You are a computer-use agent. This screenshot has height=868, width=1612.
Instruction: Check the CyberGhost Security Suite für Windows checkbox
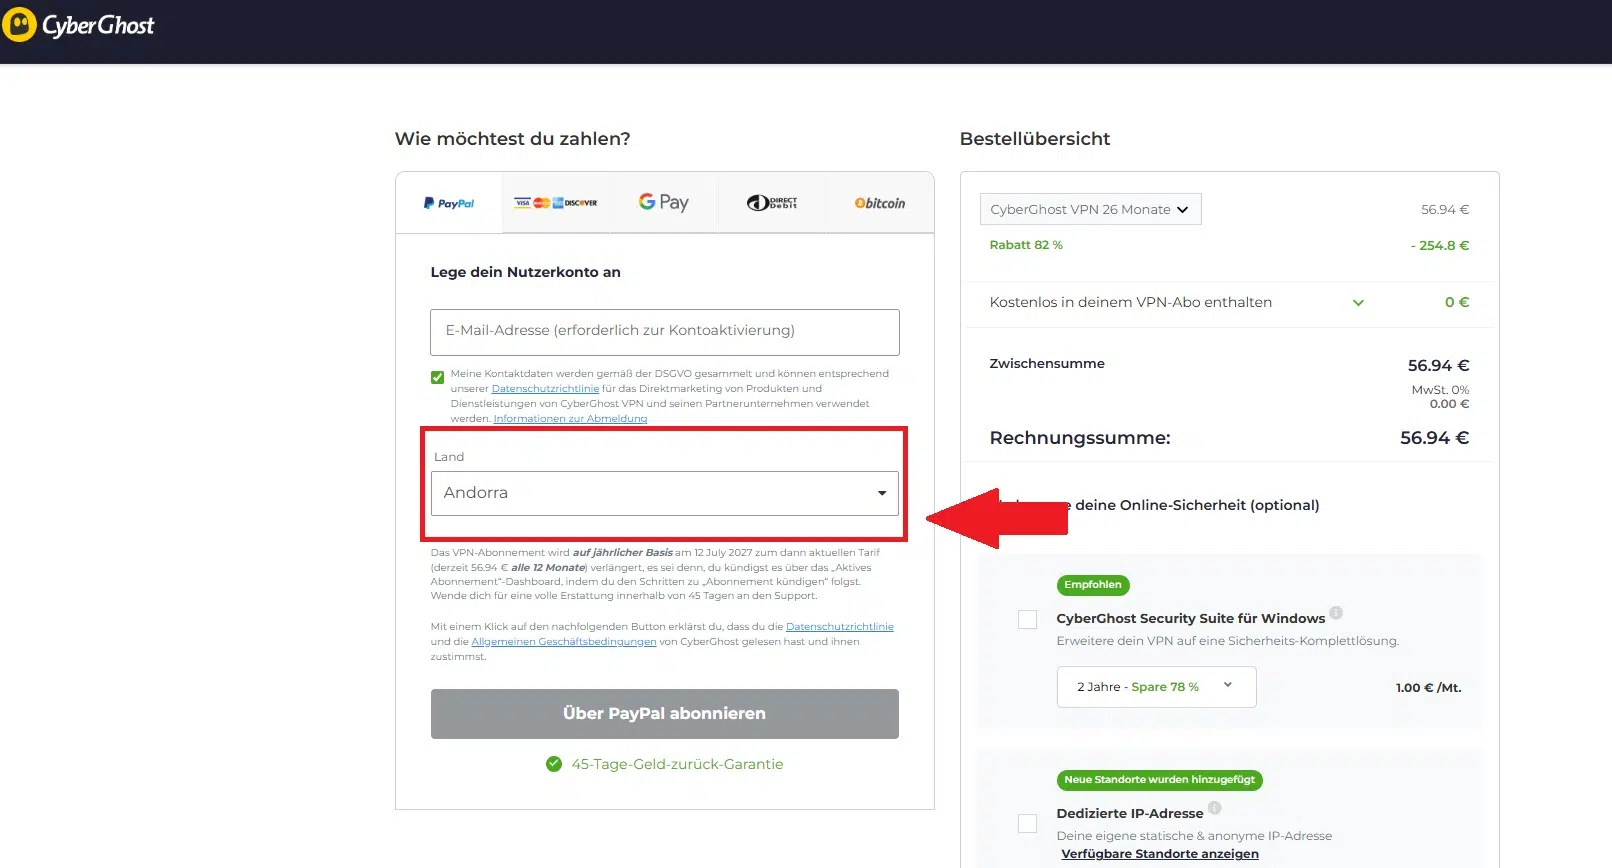pos(1027,619)
